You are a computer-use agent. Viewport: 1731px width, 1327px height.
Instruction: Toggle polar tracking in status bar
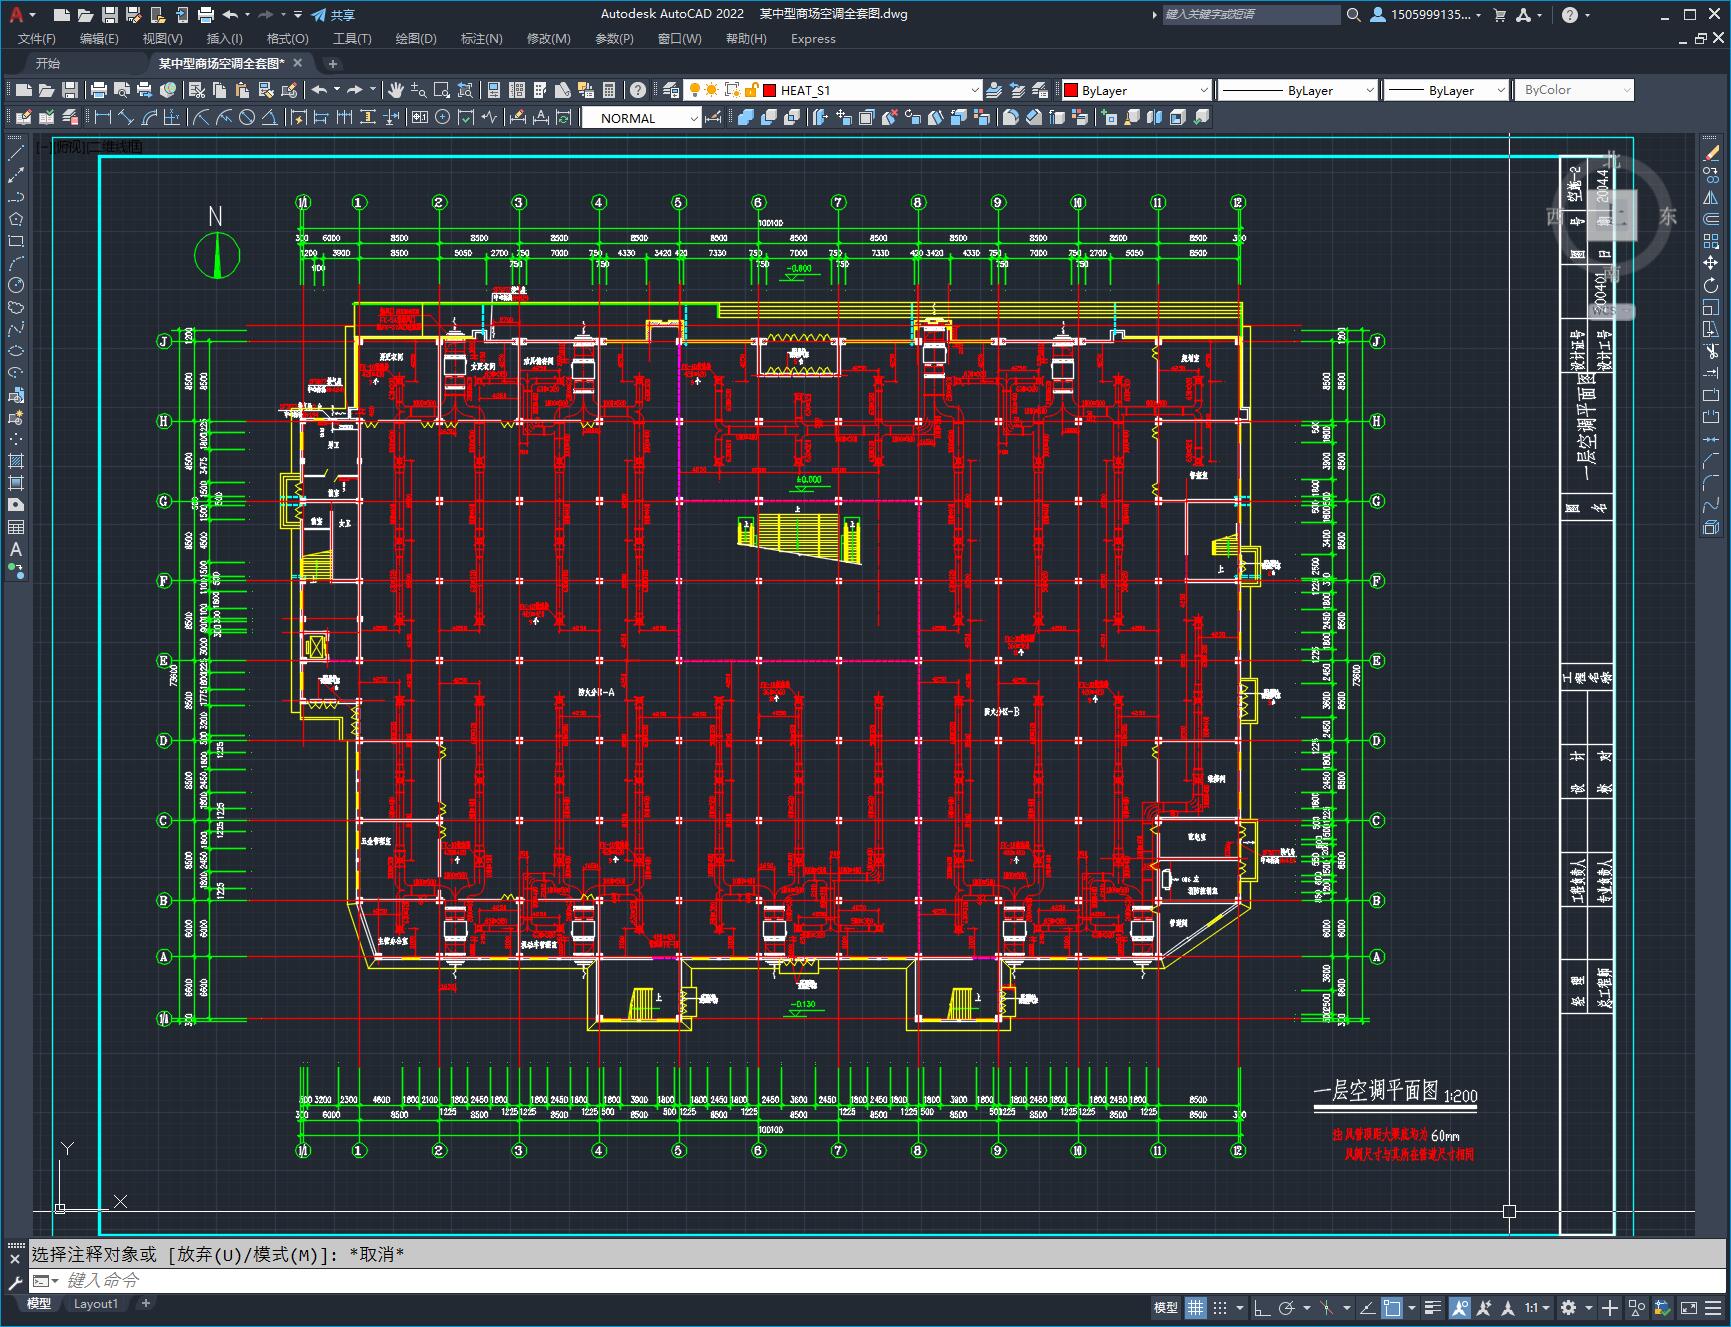coord(1287,1307)
